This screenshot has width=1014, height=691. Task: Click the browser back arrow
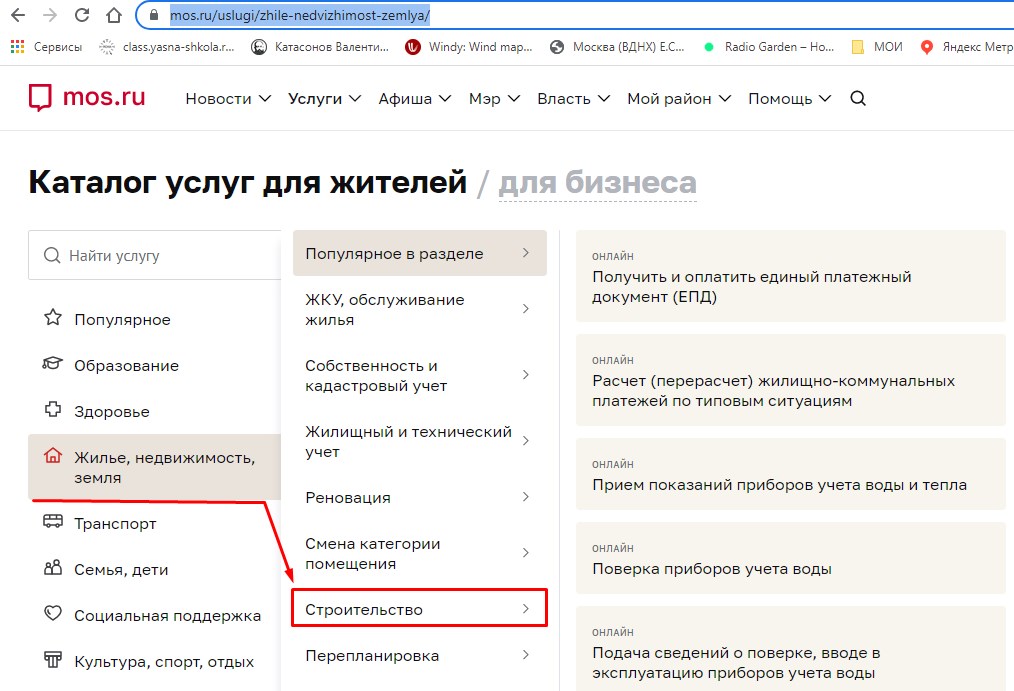pyautogui.click(x=18, y=15)
